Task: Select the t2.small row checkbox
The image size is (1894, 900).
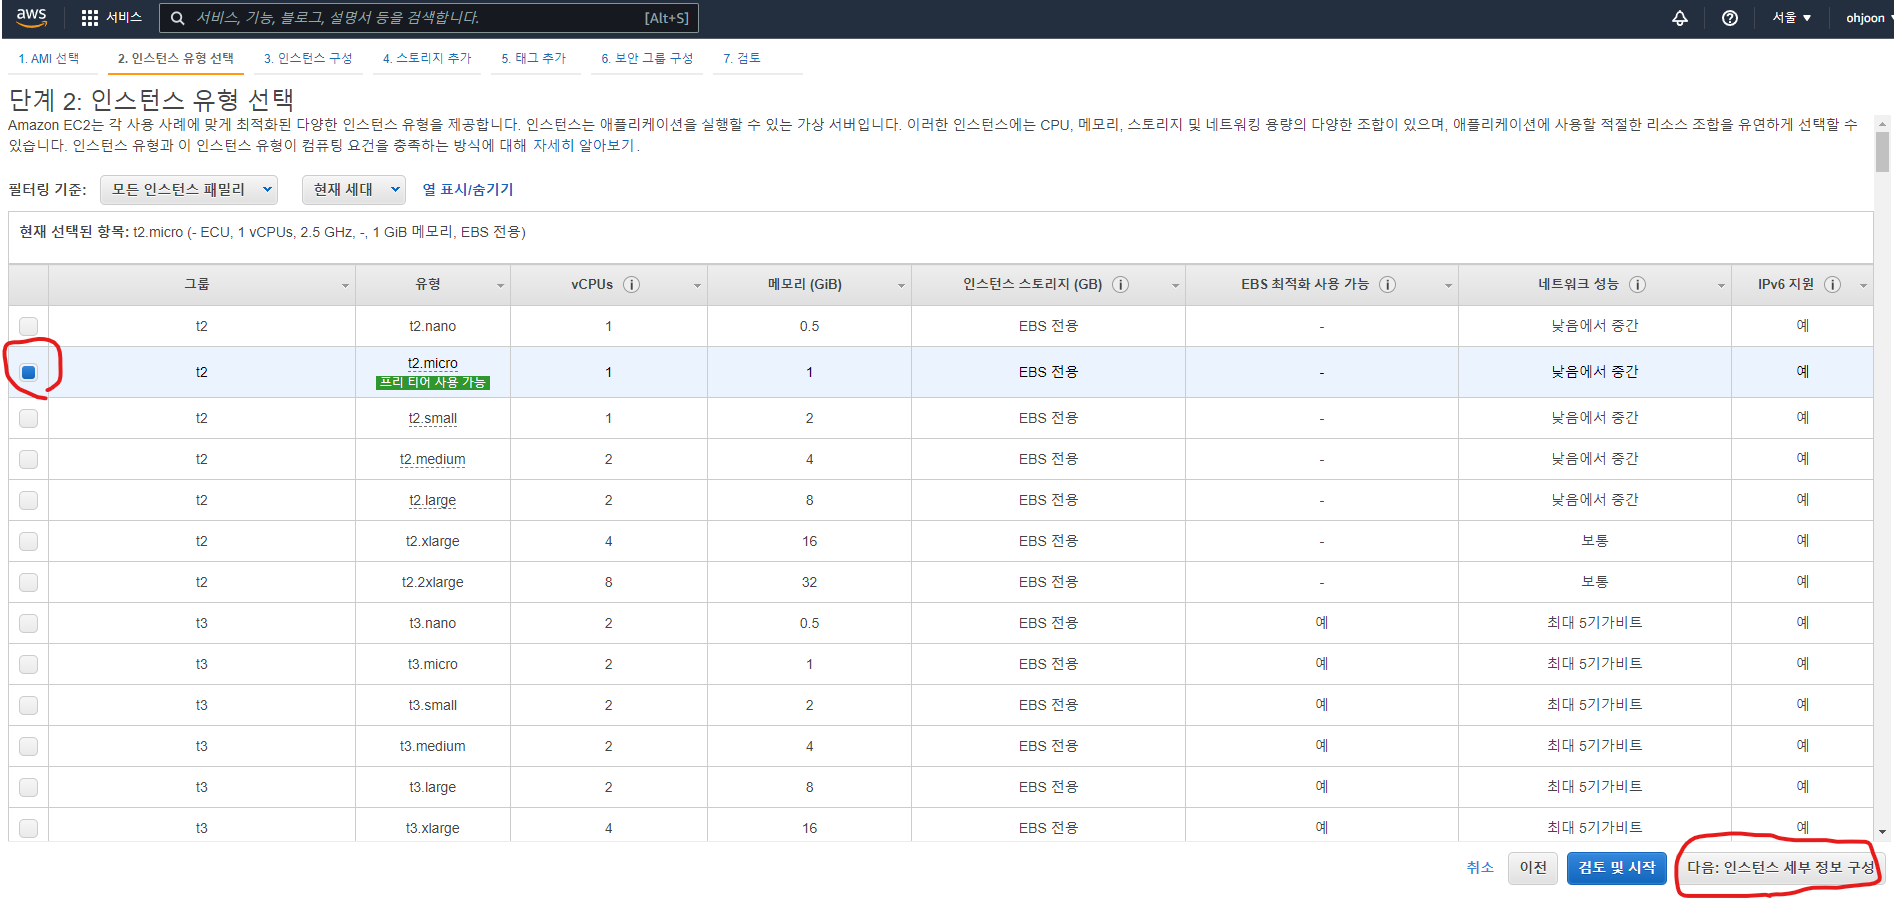Action: [x=28, y=418]
